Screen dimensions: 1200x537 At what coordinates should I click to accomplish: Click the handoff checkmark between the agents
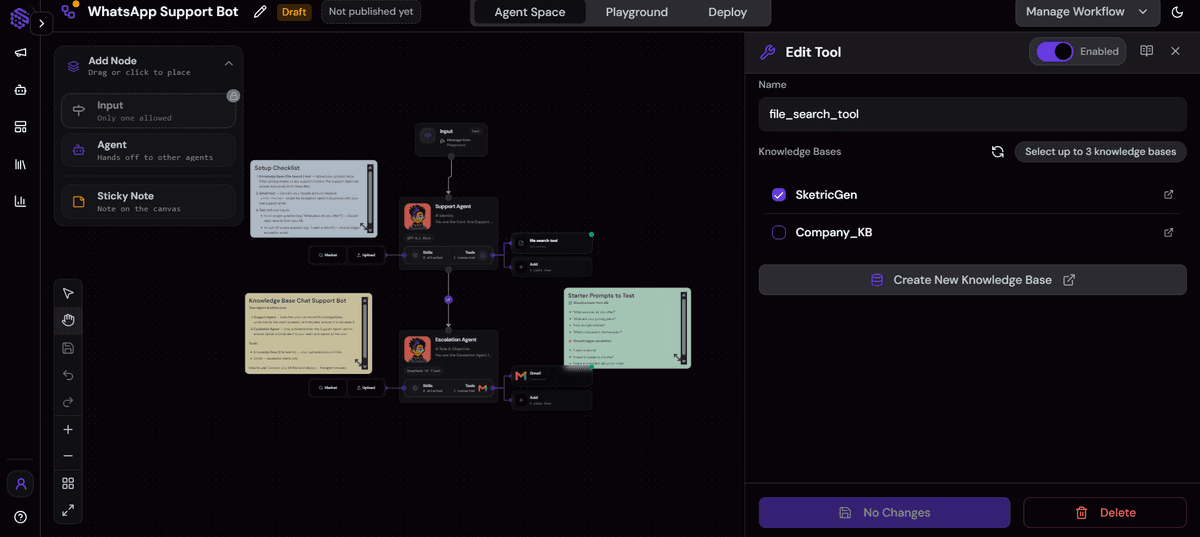(448, 299)
